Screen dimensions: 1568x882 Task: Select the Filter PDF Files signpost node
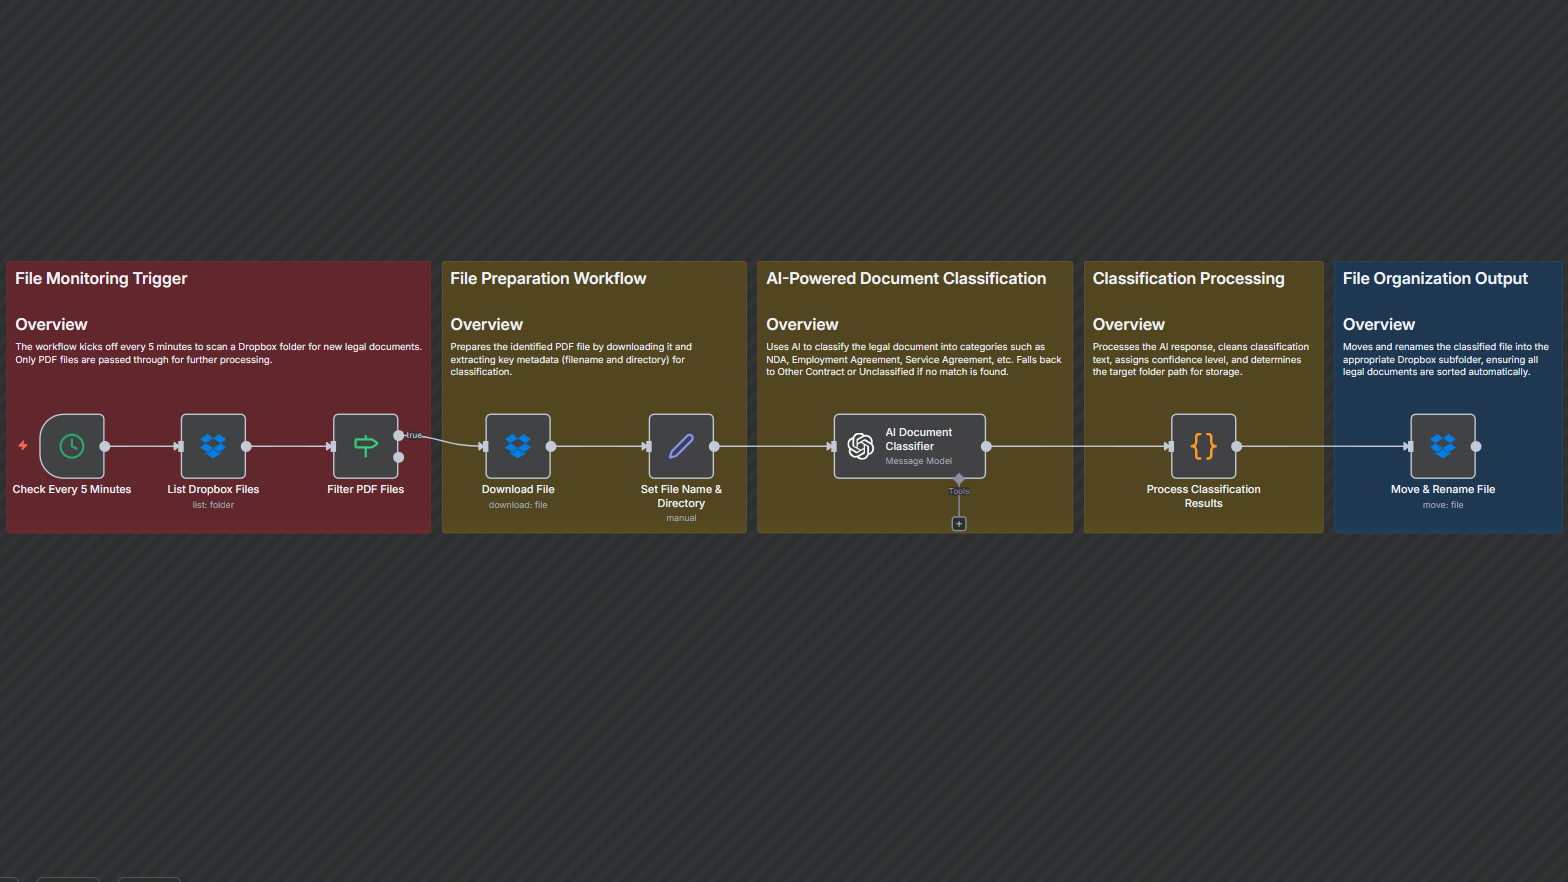point(365,446)
